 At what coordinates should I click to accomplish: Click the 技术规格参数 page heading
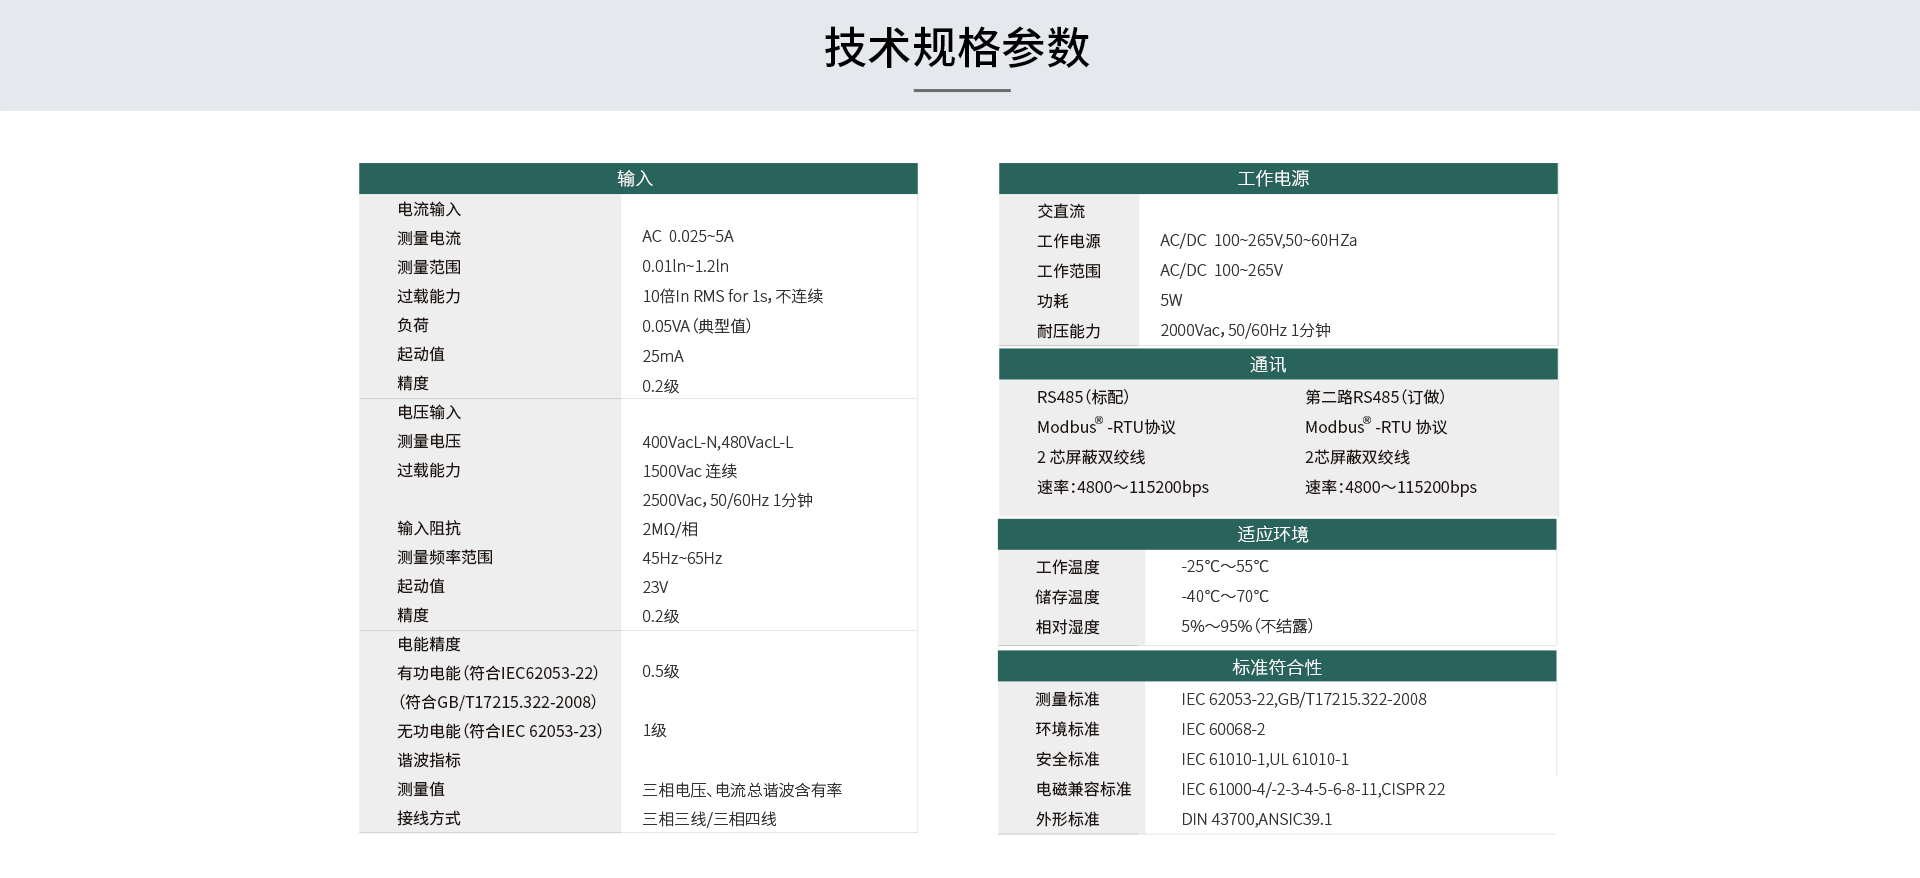(957, 48)
